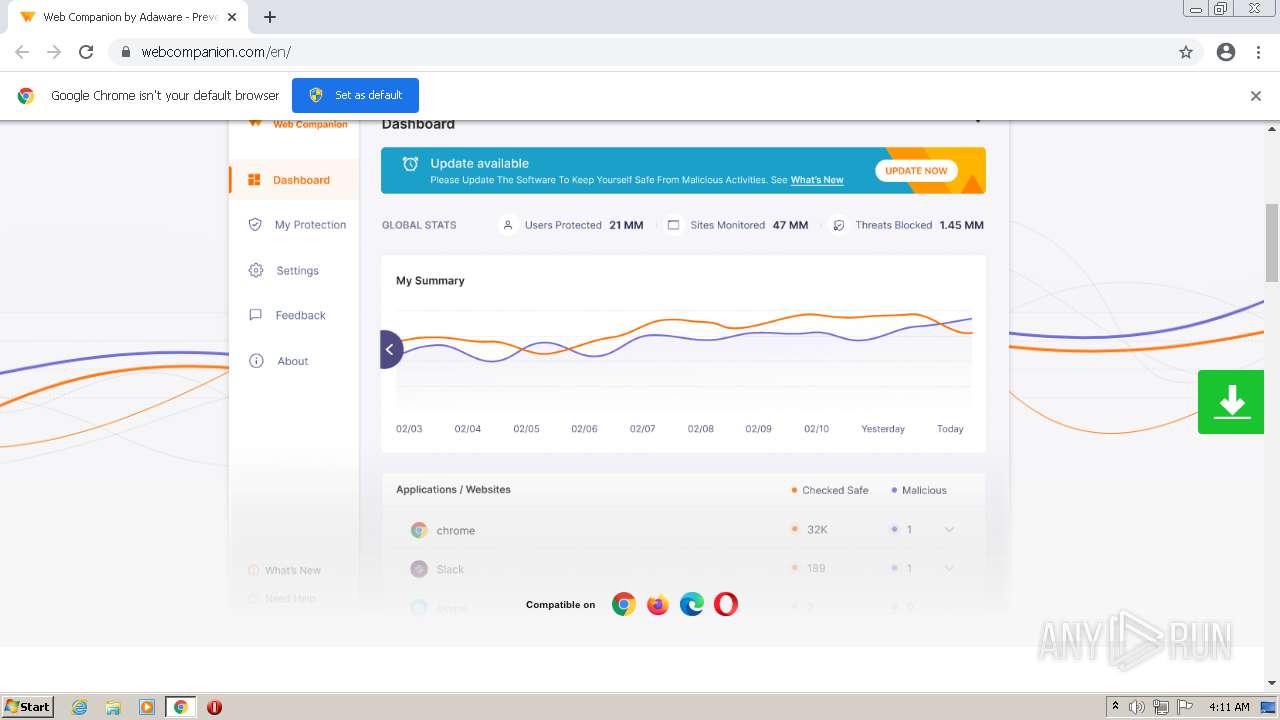Click the Start button

pos(28,706)
